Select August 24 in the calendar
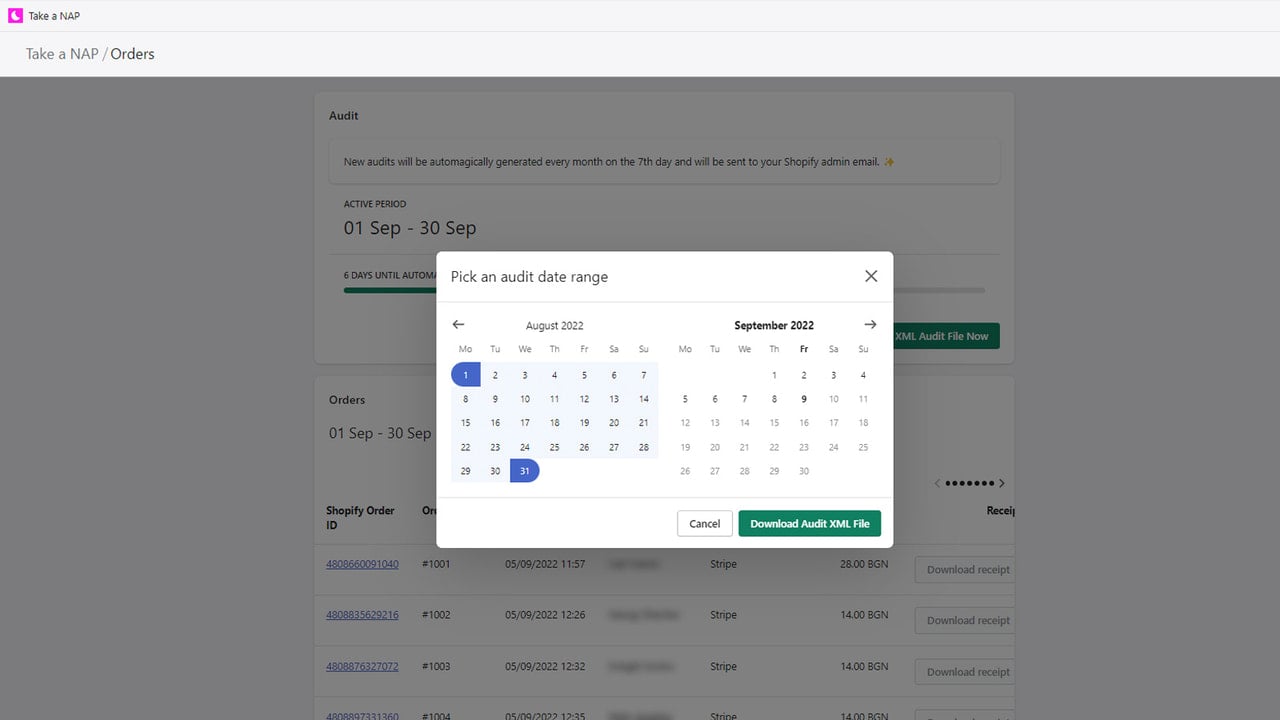This screenshot has width=1280, height=720. point(525,447)
